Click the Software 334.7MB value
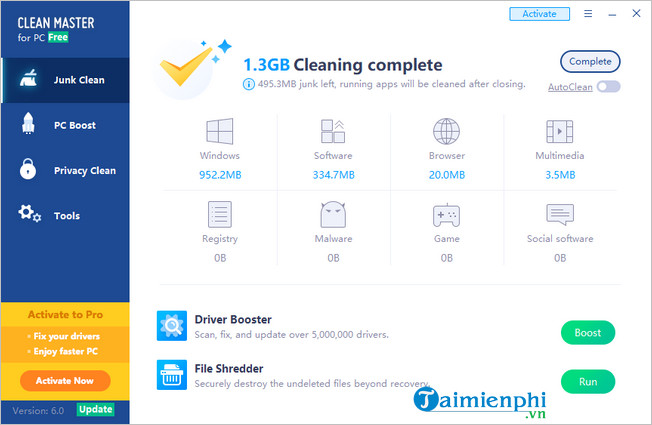The image size is (652, 425). (x=333, y=175)
